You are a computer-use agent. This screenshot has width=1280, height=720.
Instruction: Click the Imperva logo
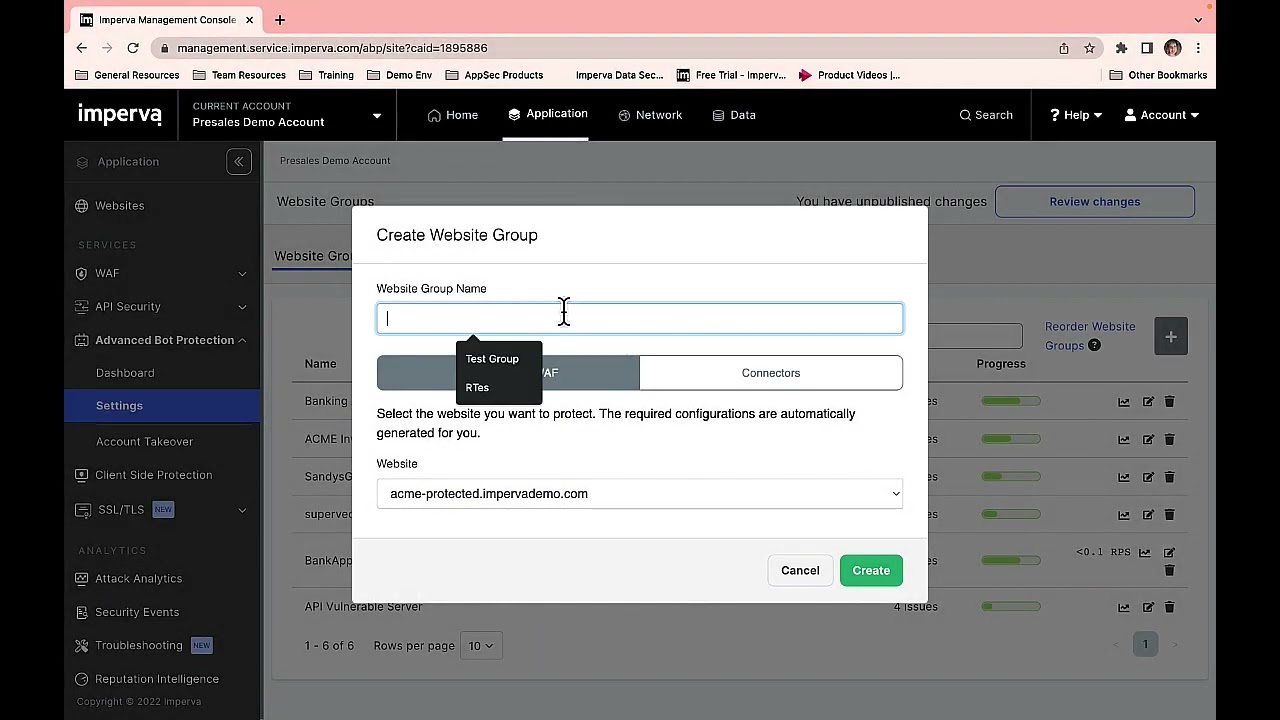[120, 114]
